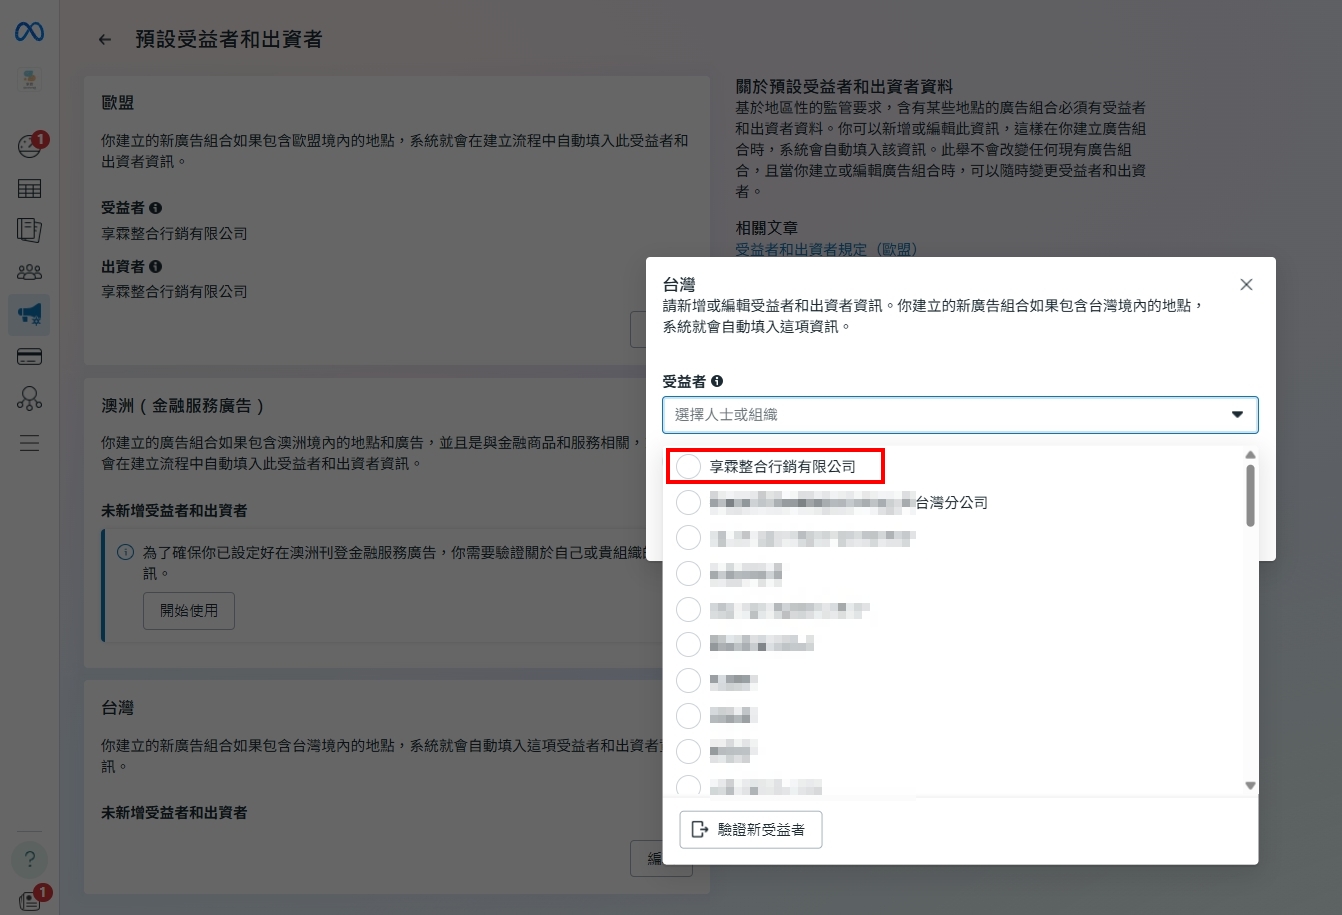Image resolution: width=1342 pixels, height=915 pixels.
Task: Select the third radio option in list
Action: pos(688,538)
